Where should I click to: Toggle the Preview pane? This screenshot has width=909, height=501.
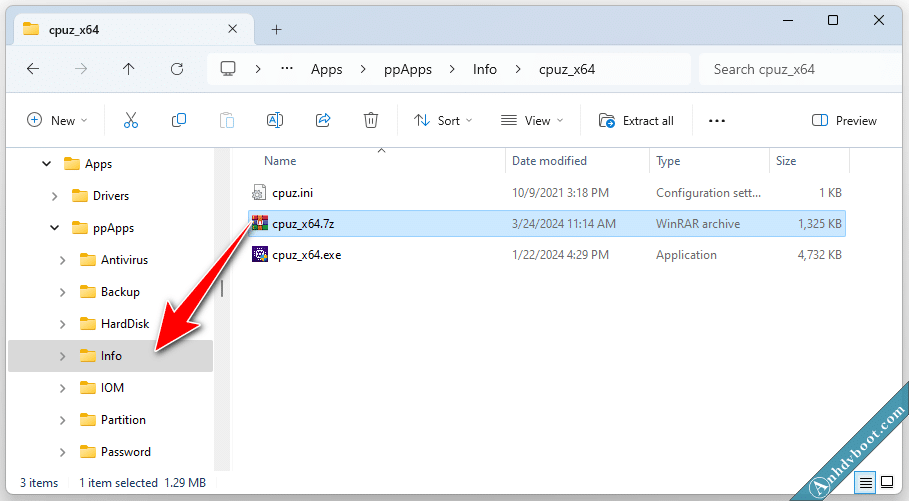pyautogui.click(x=844, y=121)
